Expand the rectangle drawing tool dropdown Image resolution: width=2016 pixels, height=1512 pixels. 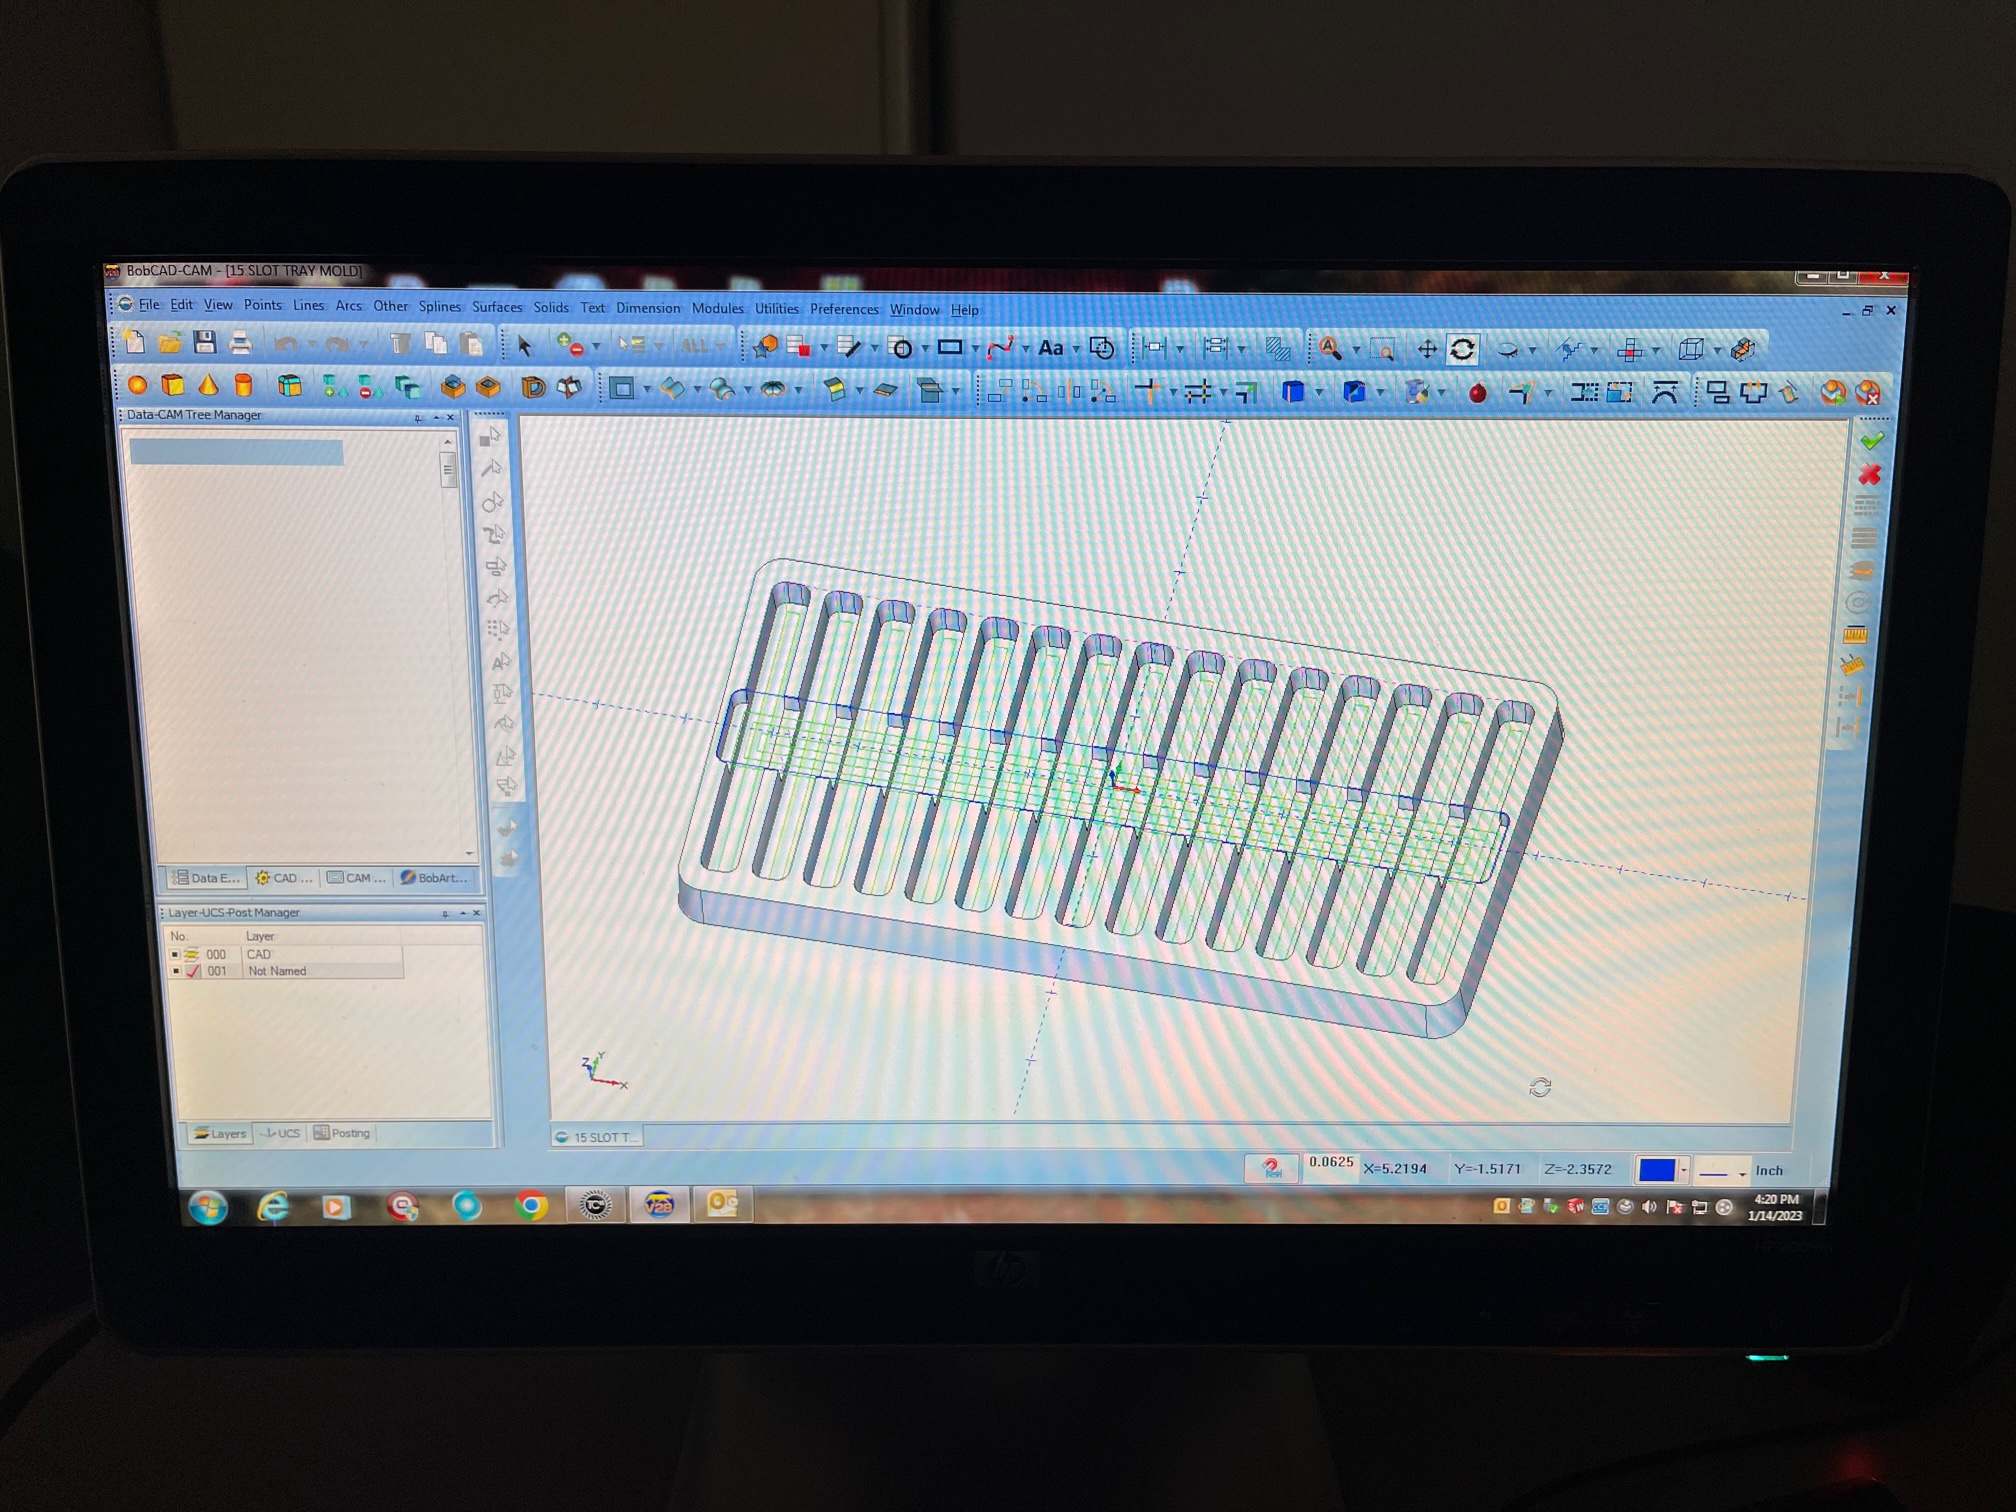977,348
